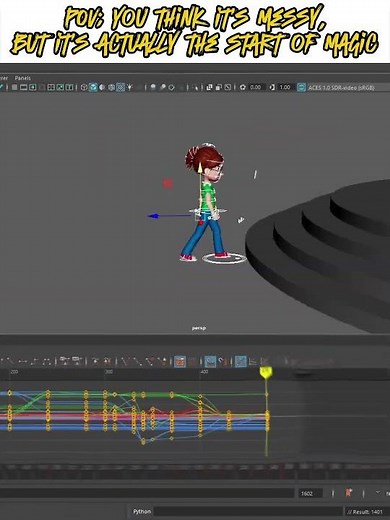Open the Panels menu in the viewport
The width and height of the screenshot is (390, 520).
[23, 78]
